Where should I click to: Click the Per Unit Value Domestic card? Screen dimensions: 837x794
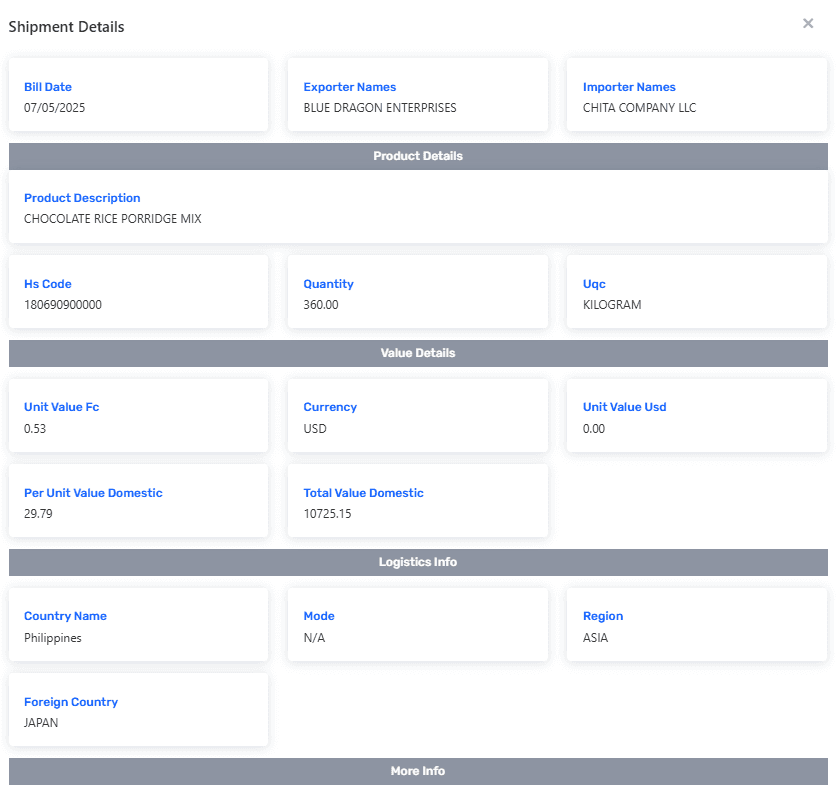coord(138,501)
